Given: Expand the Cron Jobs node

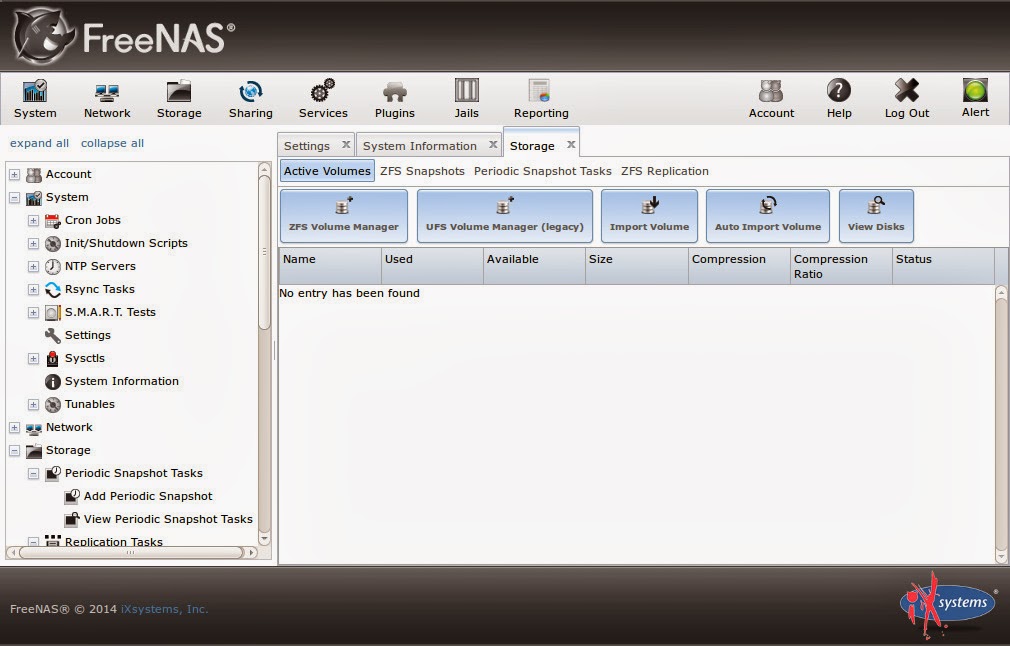Looking at the screenshot, I should click(x=33, y=221).
